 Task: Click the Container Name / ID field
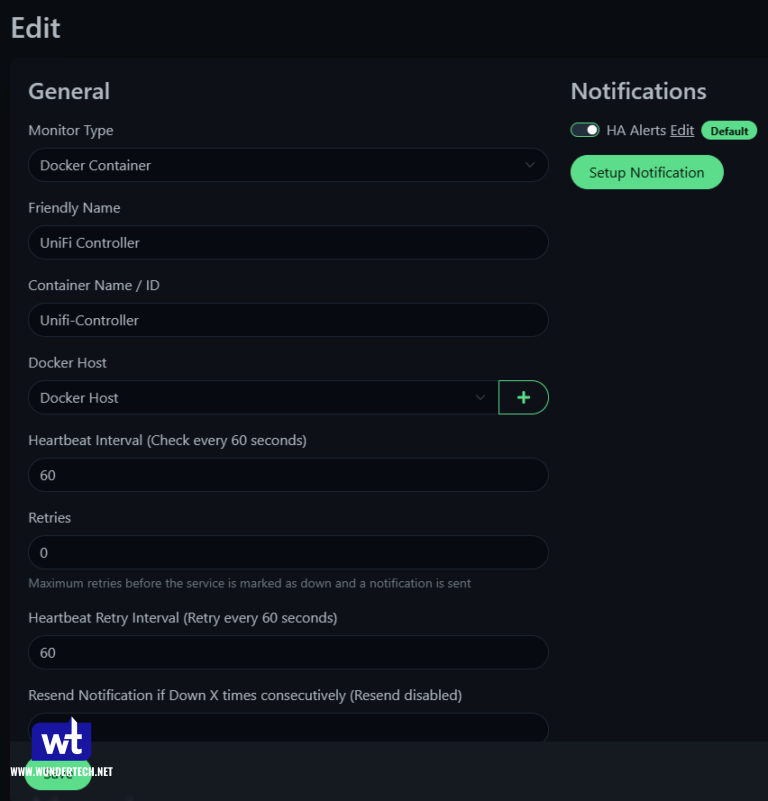(x=288, y=320)
